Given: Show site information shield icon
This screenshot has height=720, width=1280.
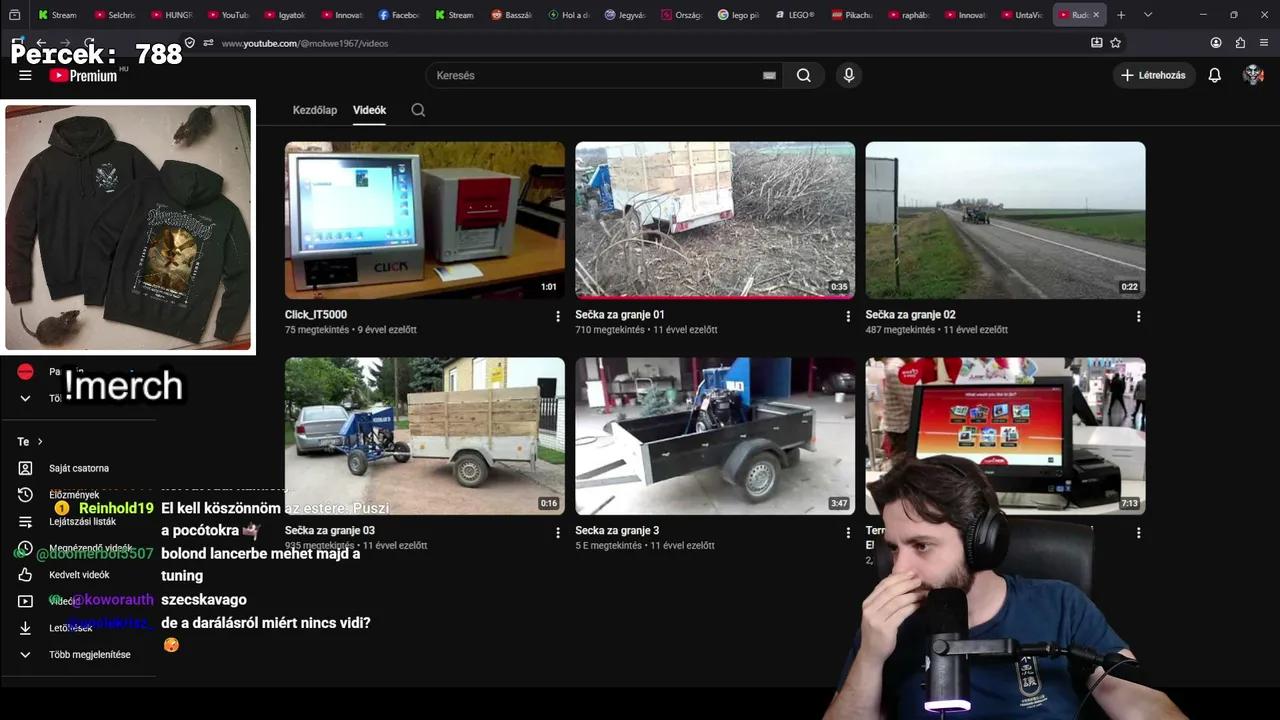Looking at the screenshot, I should point(190,43).
